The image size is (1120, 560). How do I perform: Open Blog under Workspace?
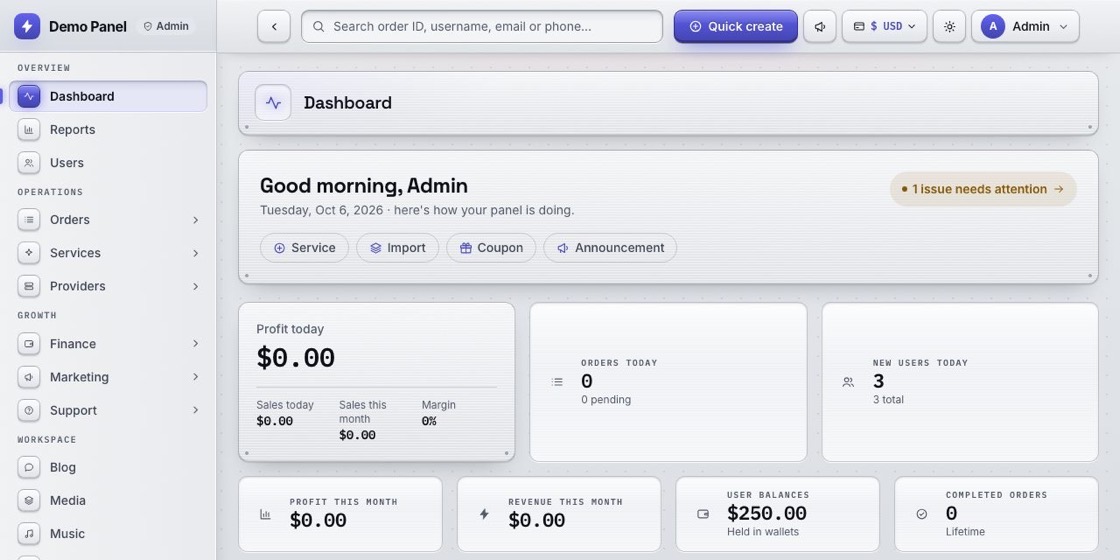point(108,467)
